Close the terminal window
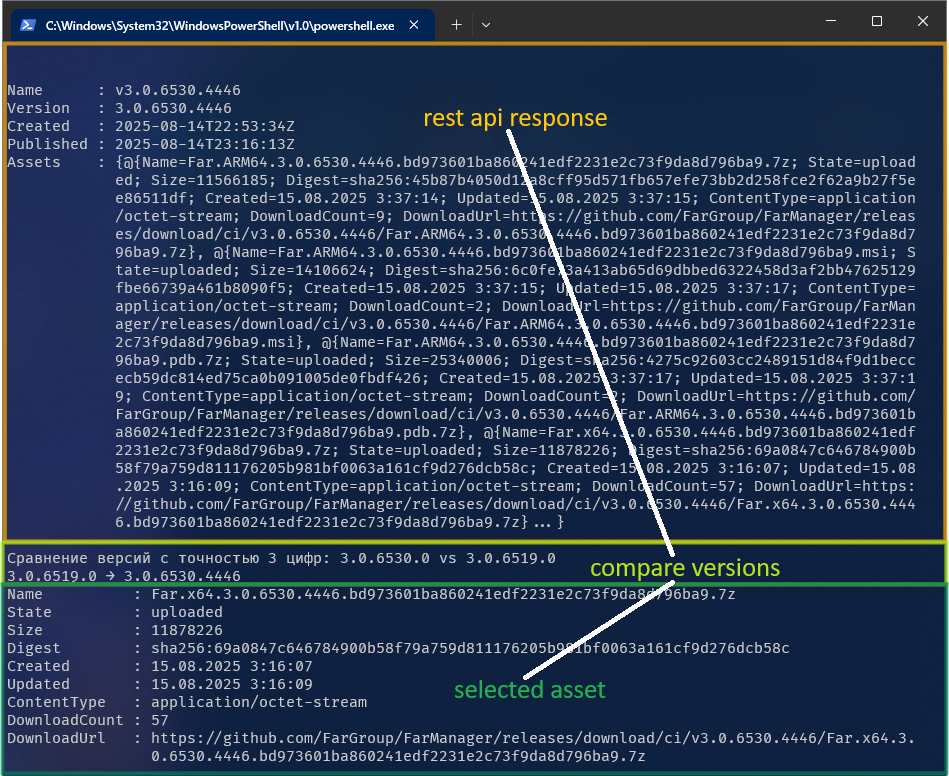This screenshot has width=949, height=776. (922, 21)
